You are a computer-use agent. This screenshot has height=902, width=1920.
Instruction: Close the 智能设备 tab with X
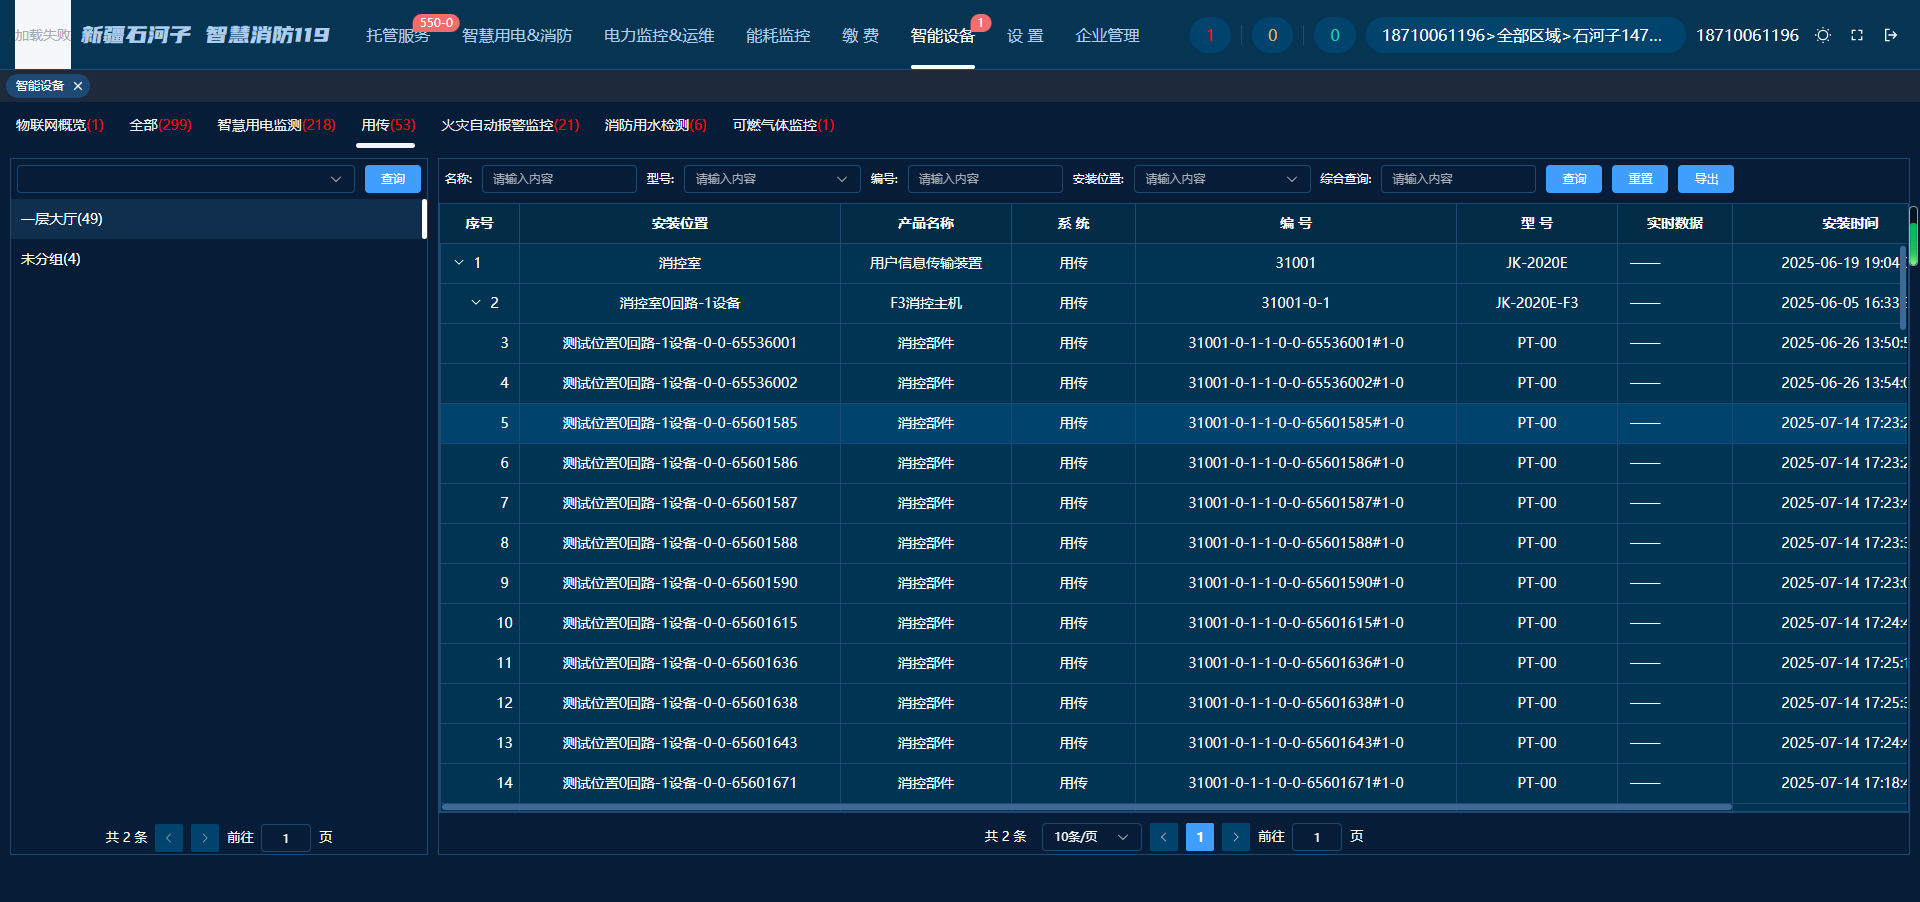(78, 86)
